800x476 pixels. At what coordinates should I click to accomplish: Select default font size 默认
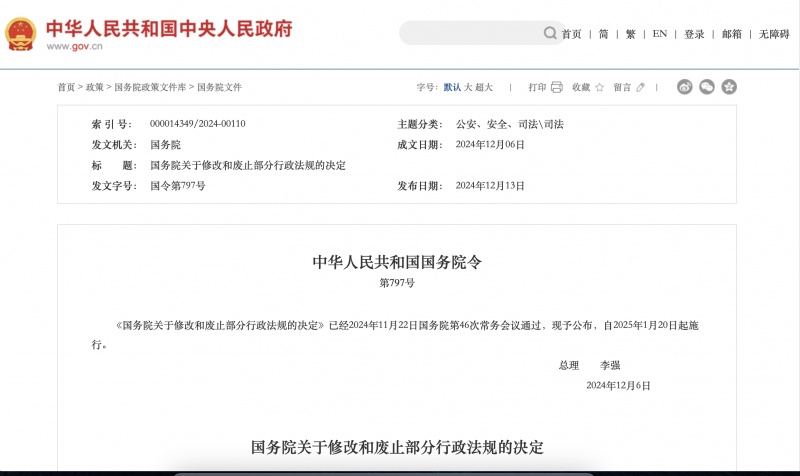coord(452,87)
